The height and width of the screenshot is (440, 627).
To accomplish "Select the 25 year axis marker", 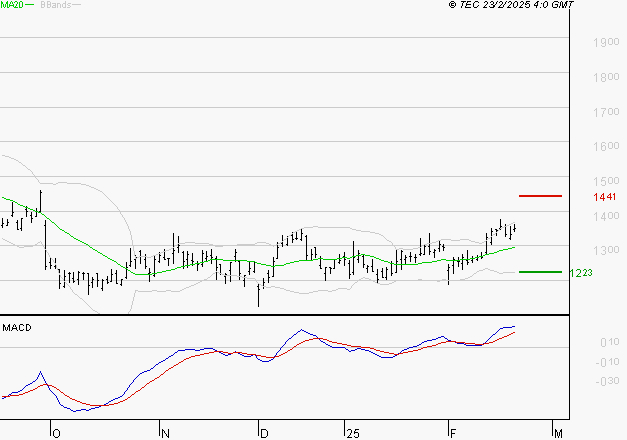I will point(352,433).
